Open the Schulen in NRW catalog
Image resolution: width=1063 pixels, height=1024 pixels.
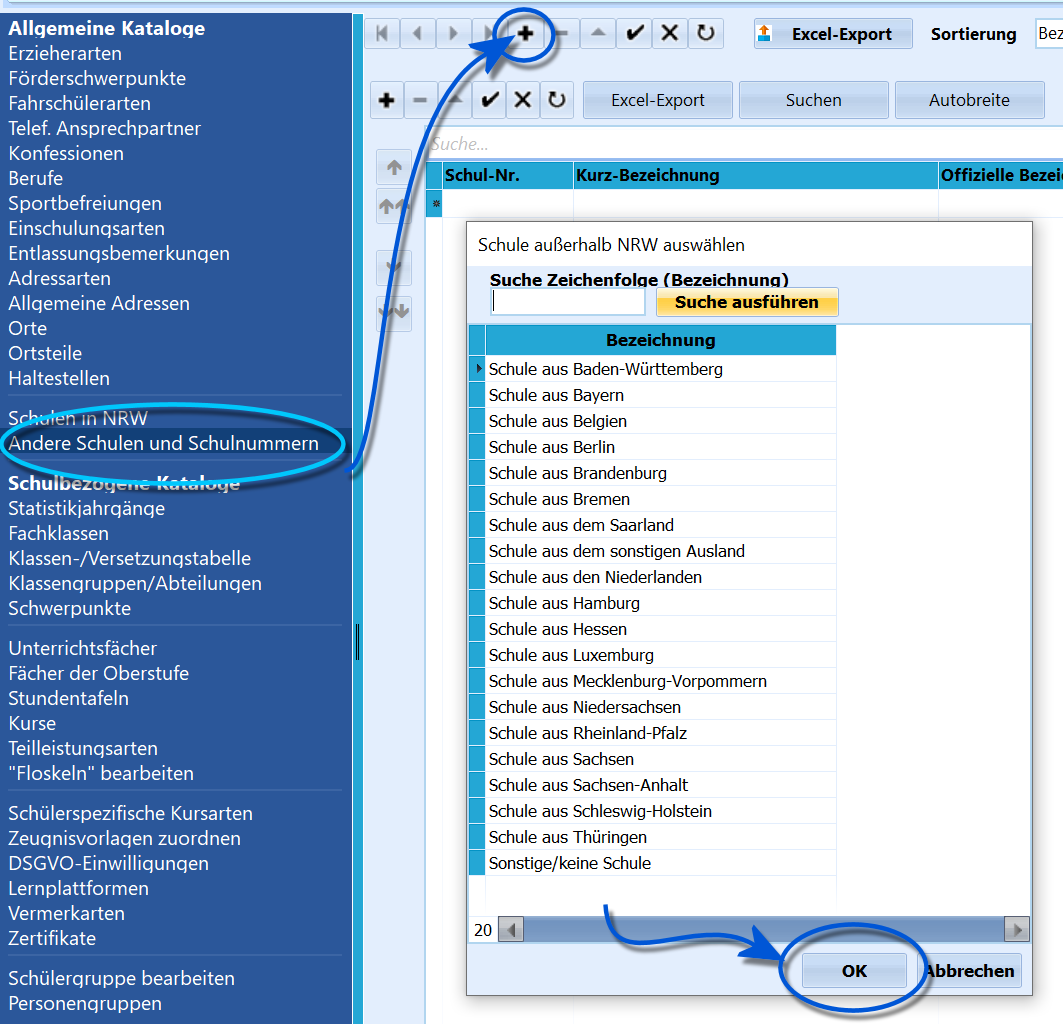pyautogui.click(x=78, y=418)
